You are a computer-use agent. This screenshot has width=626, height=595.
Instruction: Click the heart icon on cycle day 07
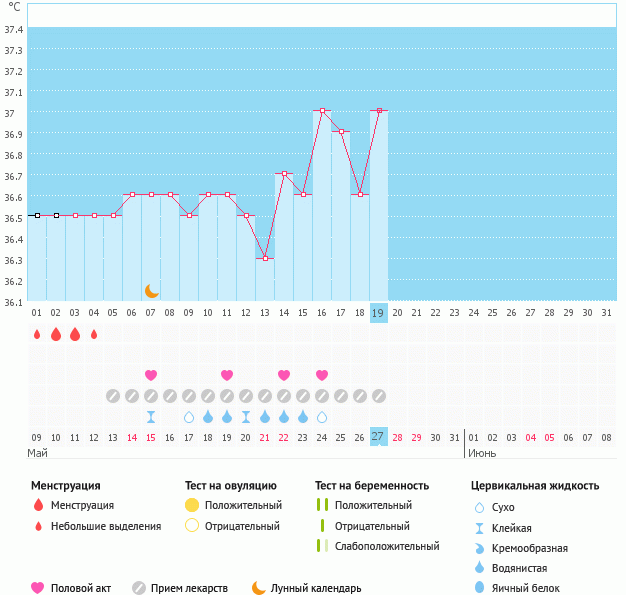(x=151, y=375)
